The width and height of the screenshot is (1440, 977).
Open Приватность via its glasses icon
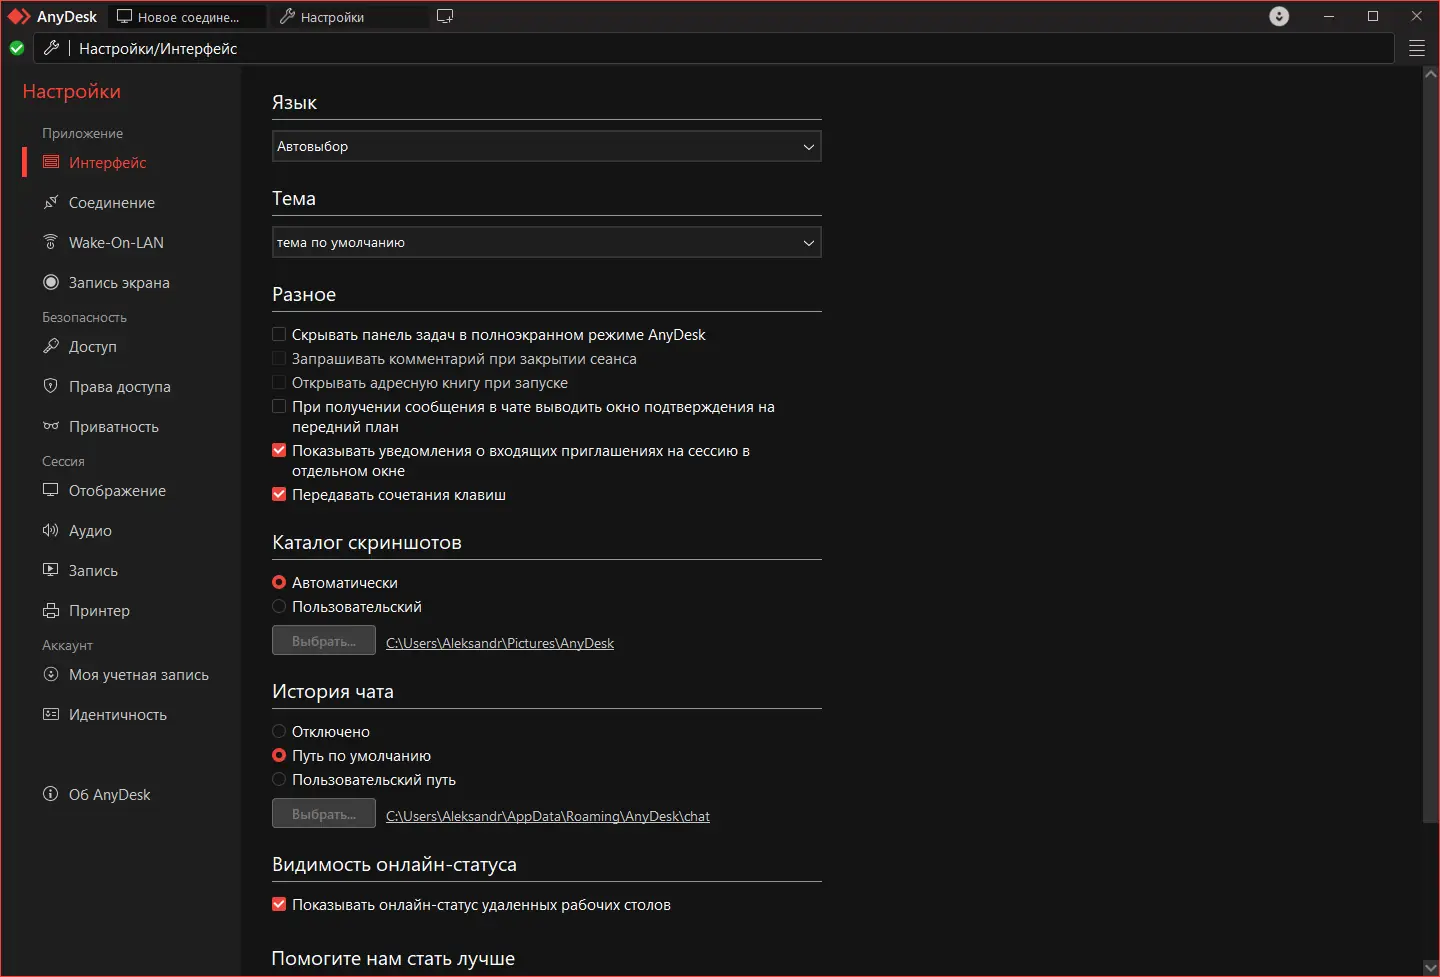pyautogui.click(x=51, y=426)
